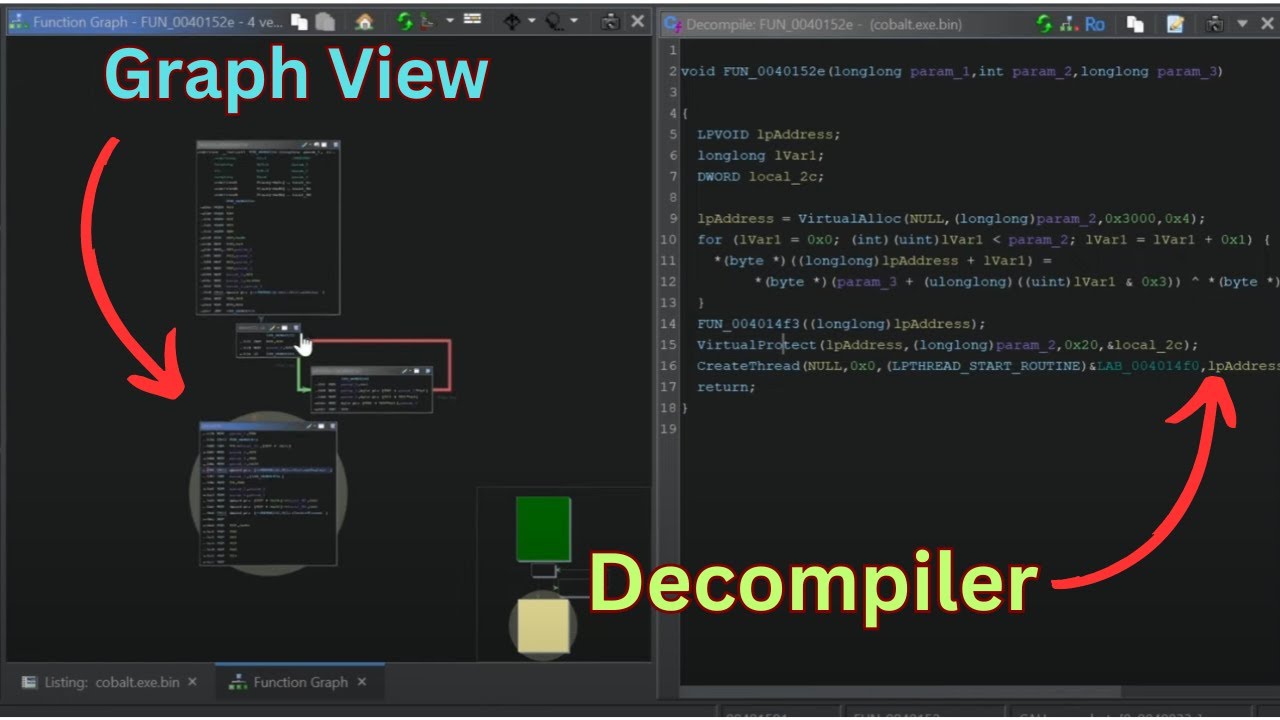Image resolution: width=1280 pixels, height=720 pixels.
Task: Take a Decompile panel snapshot
Action: pyautogui.click(x=1216, y=24)
